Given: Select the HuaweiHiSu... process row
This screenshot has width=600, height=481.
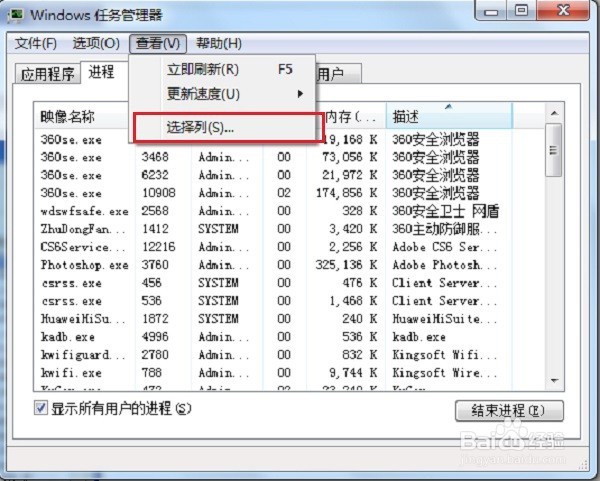Looking at the screenshot, I should point(273,319).
